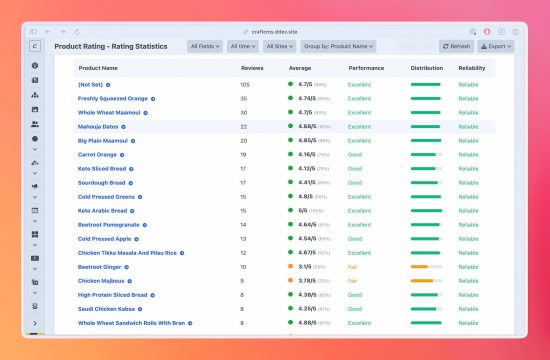Open the Group by: Product Name dropdown
Image resolution: width=550 pixels, height=360 pixels.
(338, 46)
